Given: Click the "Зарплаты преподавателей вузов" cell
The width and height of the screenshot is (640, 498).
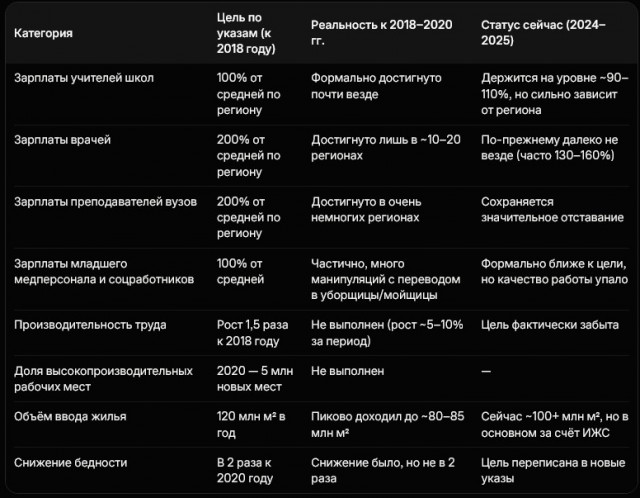Looking at the screenshot, I should [x=105, y=201].
